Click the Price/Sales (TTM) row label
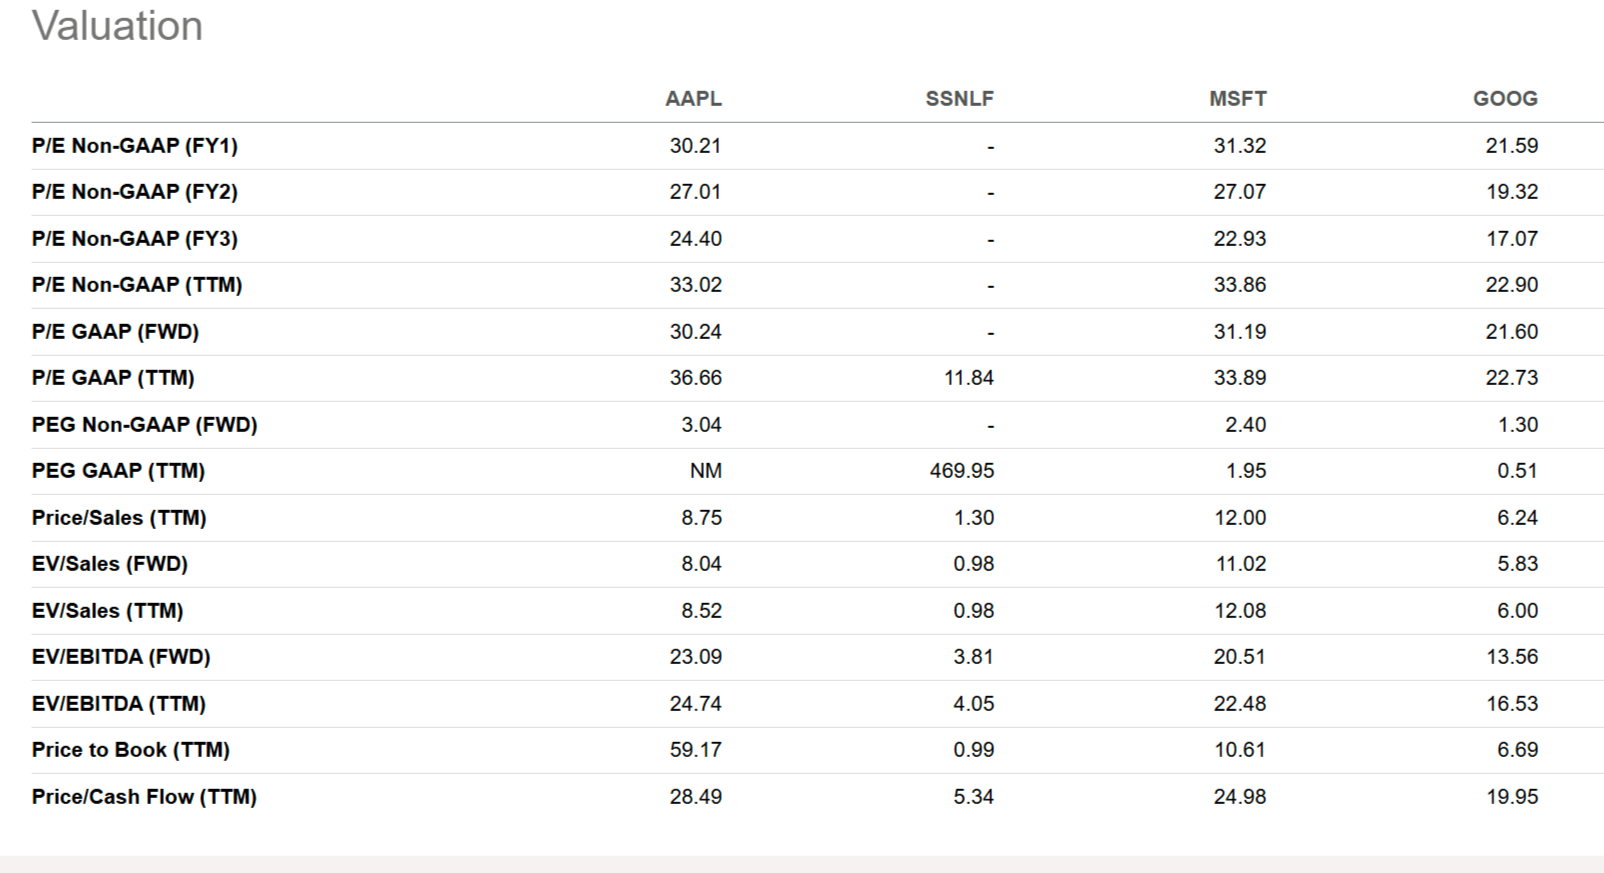Image resolution: width=1604 pixels, height=873 pixels. [119, 518]
